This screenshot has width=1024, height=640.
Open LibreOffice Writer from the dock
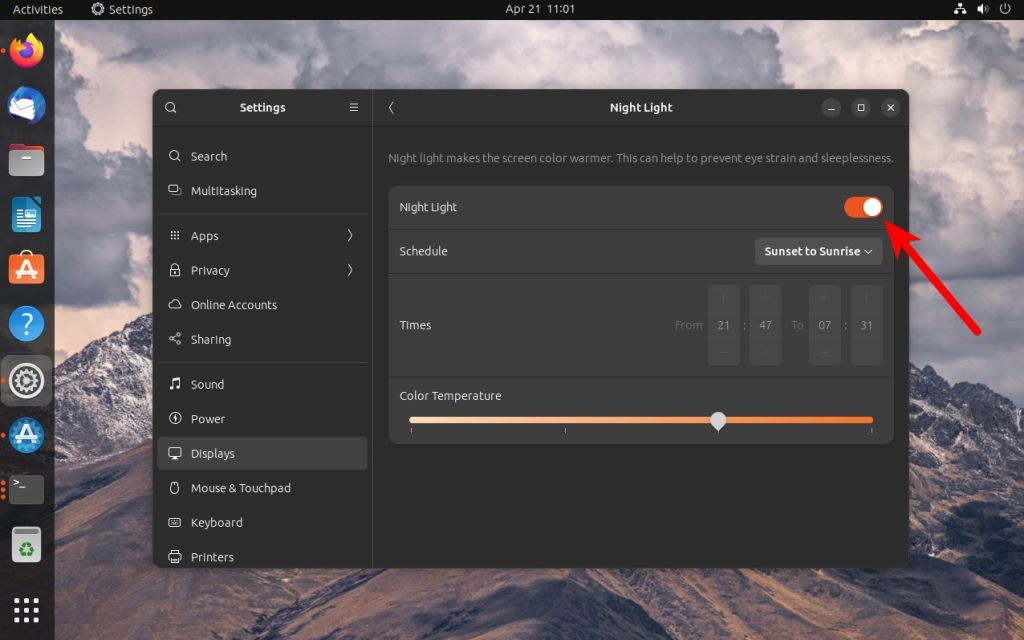tap(26, 214)
